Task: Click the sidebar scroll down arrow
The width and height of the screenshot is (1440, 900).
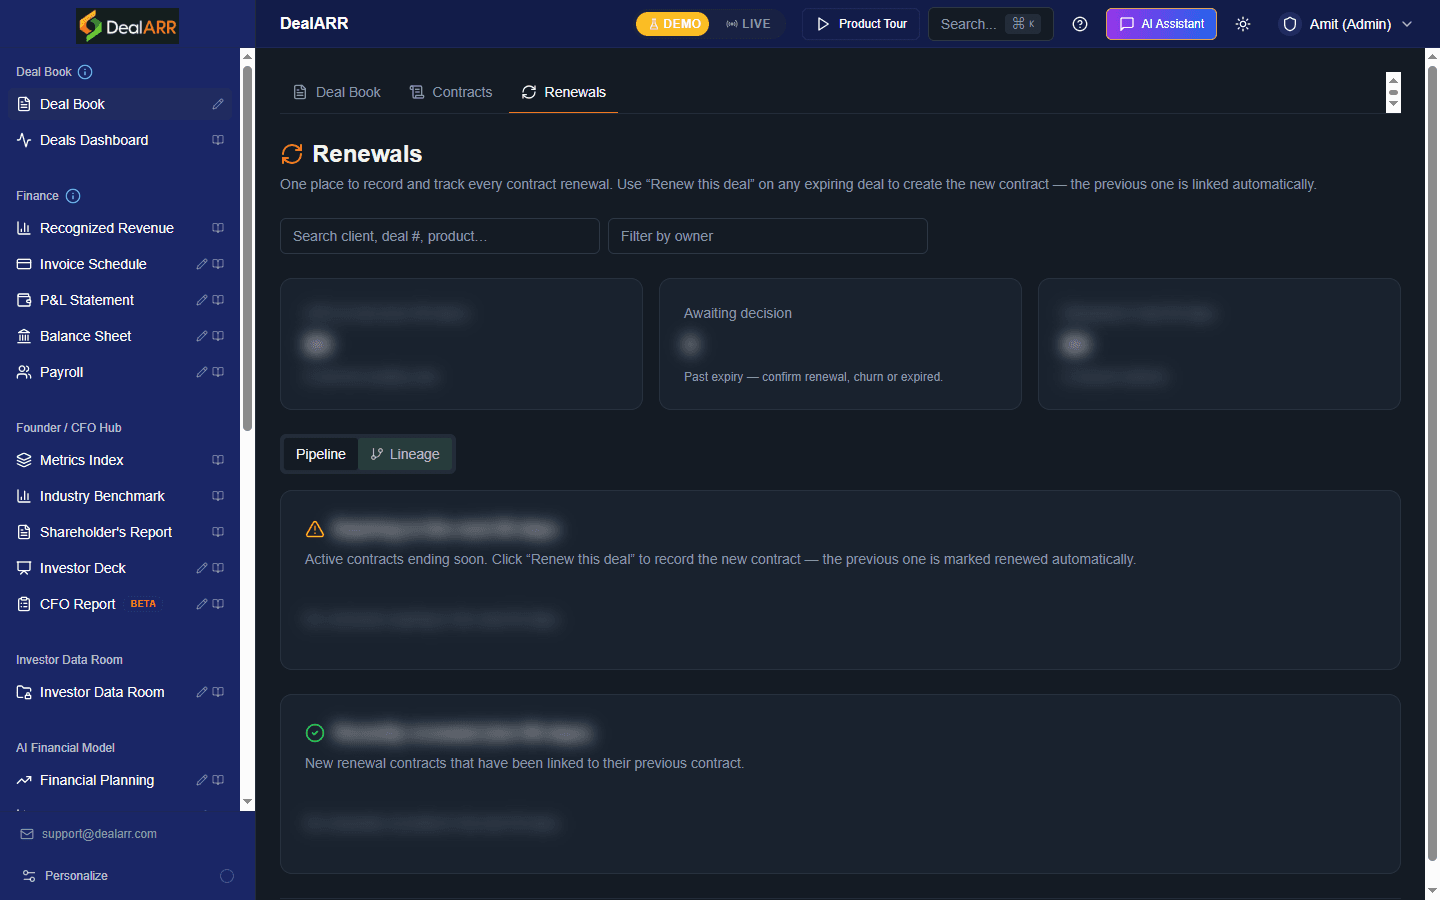Action: point(248,803)
